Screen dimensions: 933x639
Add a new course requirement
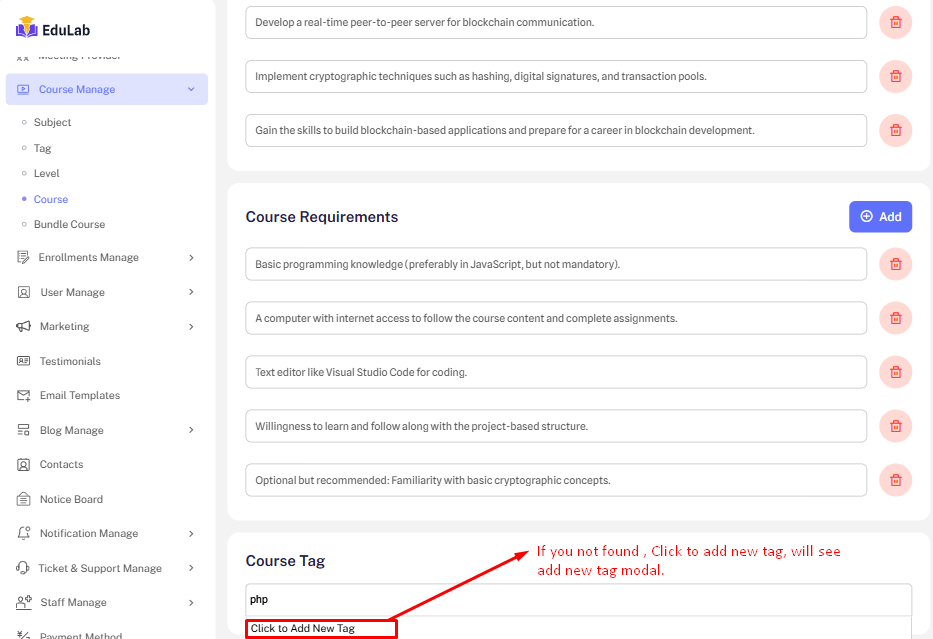(880, 216)
